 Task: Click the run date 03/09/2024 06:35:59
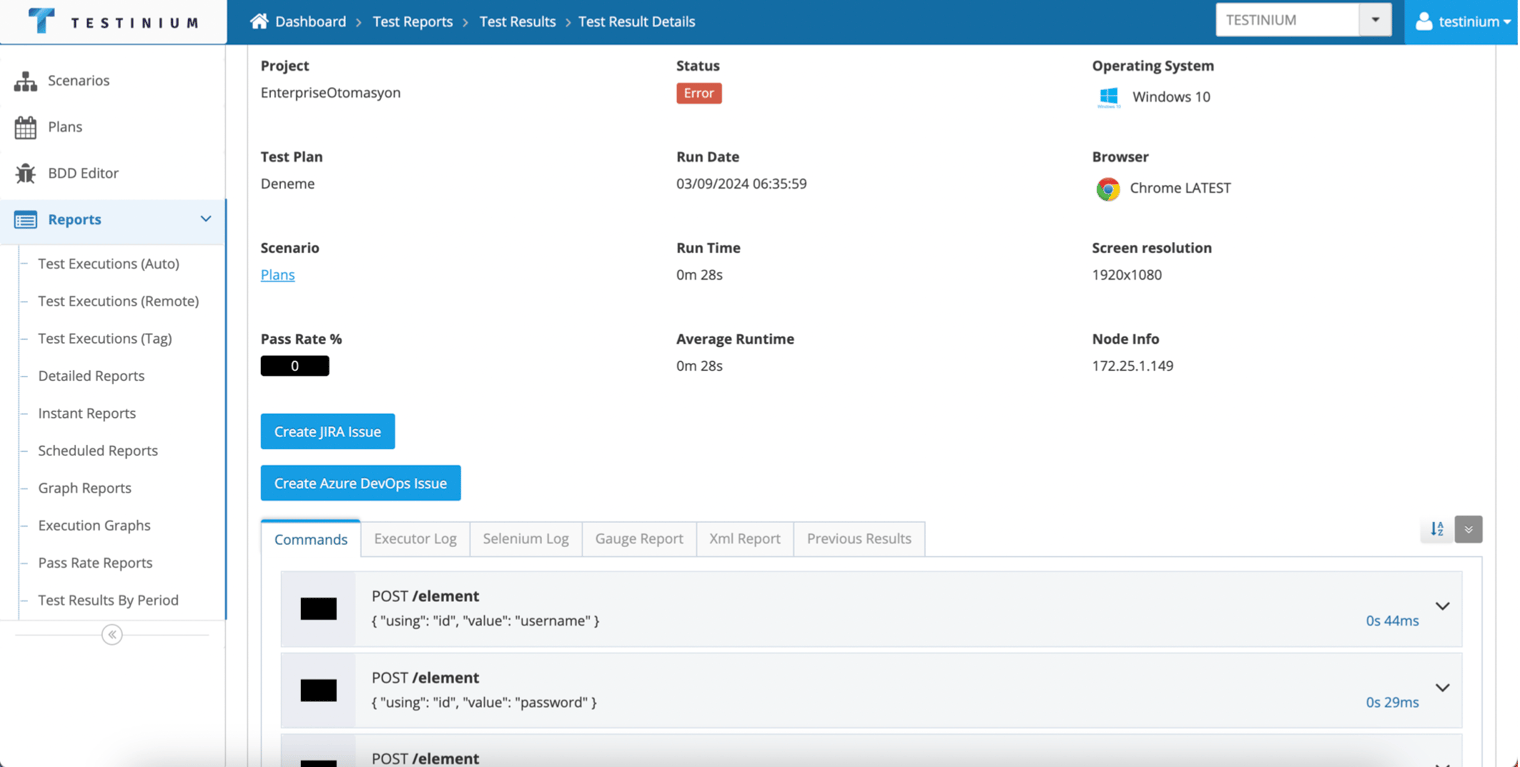742,184
